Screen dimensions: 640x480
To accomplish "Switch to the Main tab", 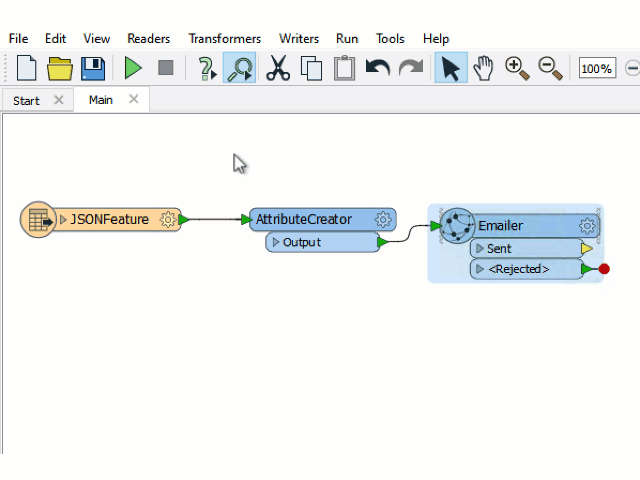I will [x=101, y=100].
